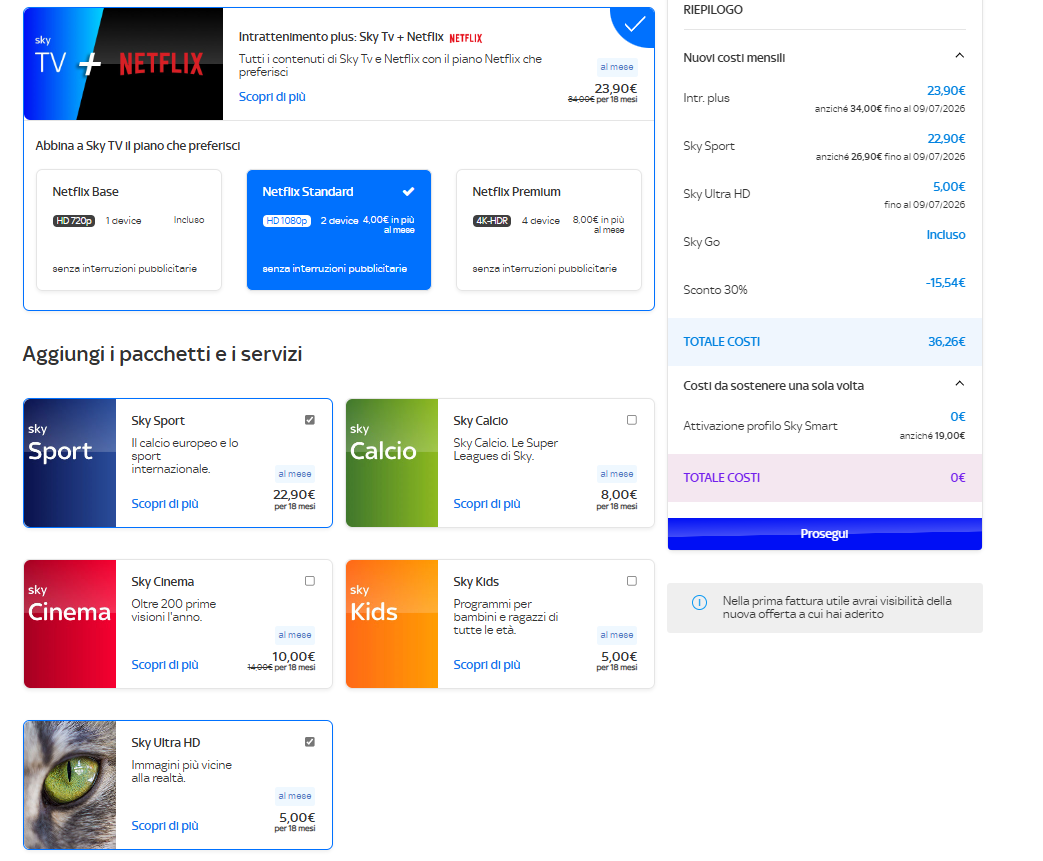The image size is (1043, 861).
Task: Click the Sky Sport logo tile
Action: (70, 463)
